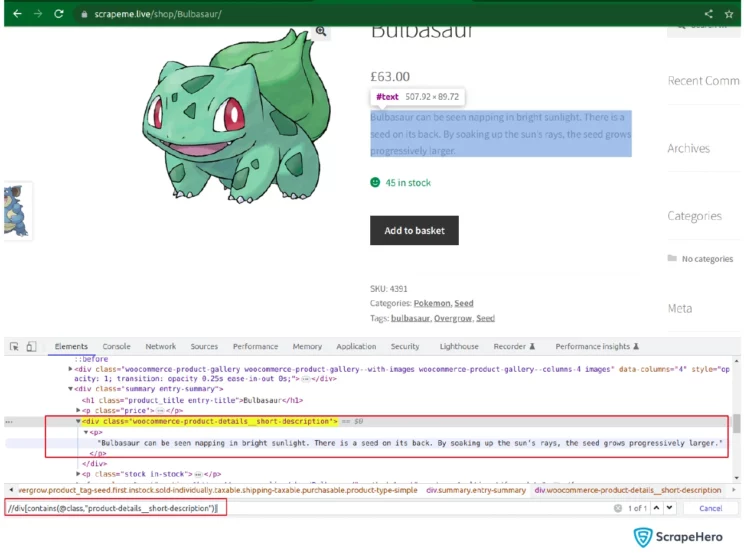
Task: Open the Overgrow tag link
Action: click(x=453, y=318)
